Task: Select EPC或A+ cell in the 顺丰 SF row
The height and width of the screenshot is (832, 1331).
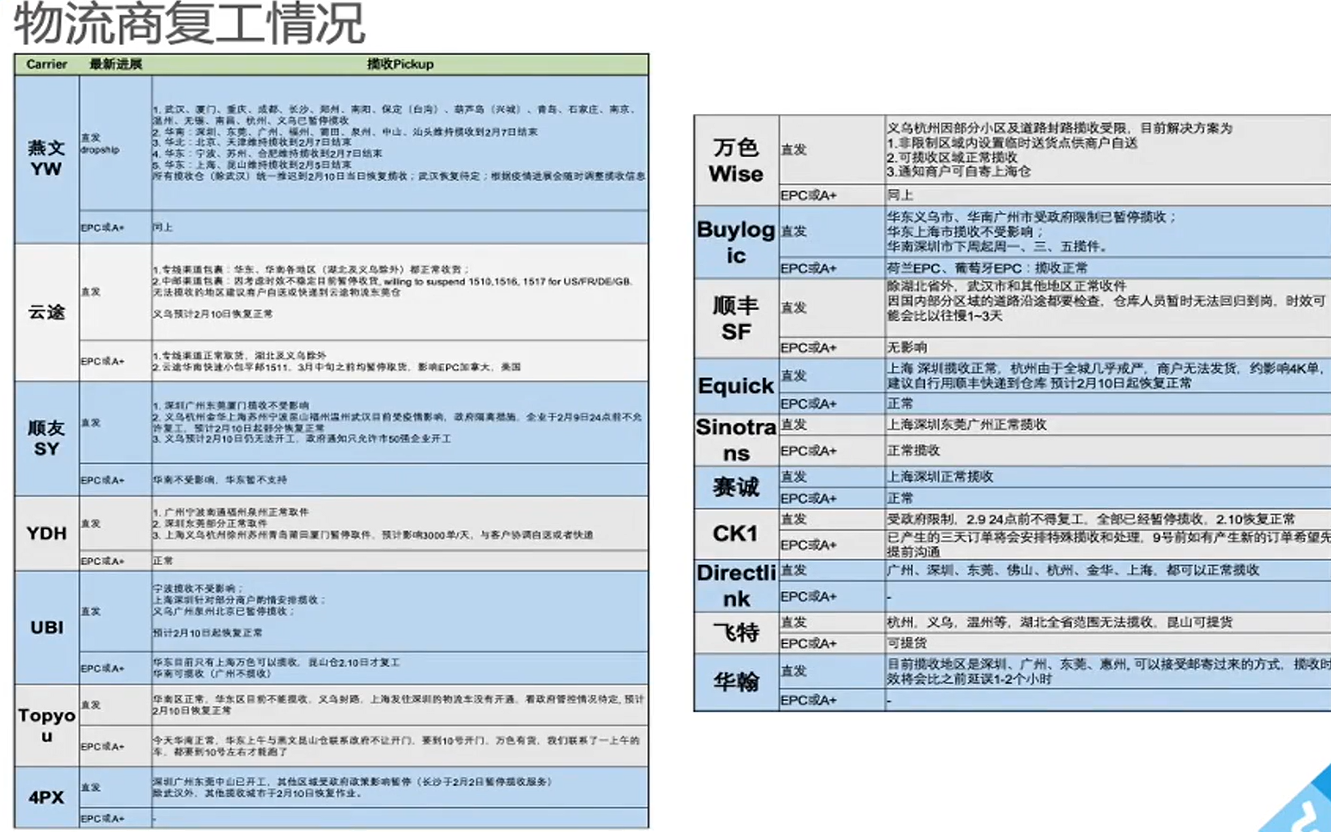Action: [831, 348]
